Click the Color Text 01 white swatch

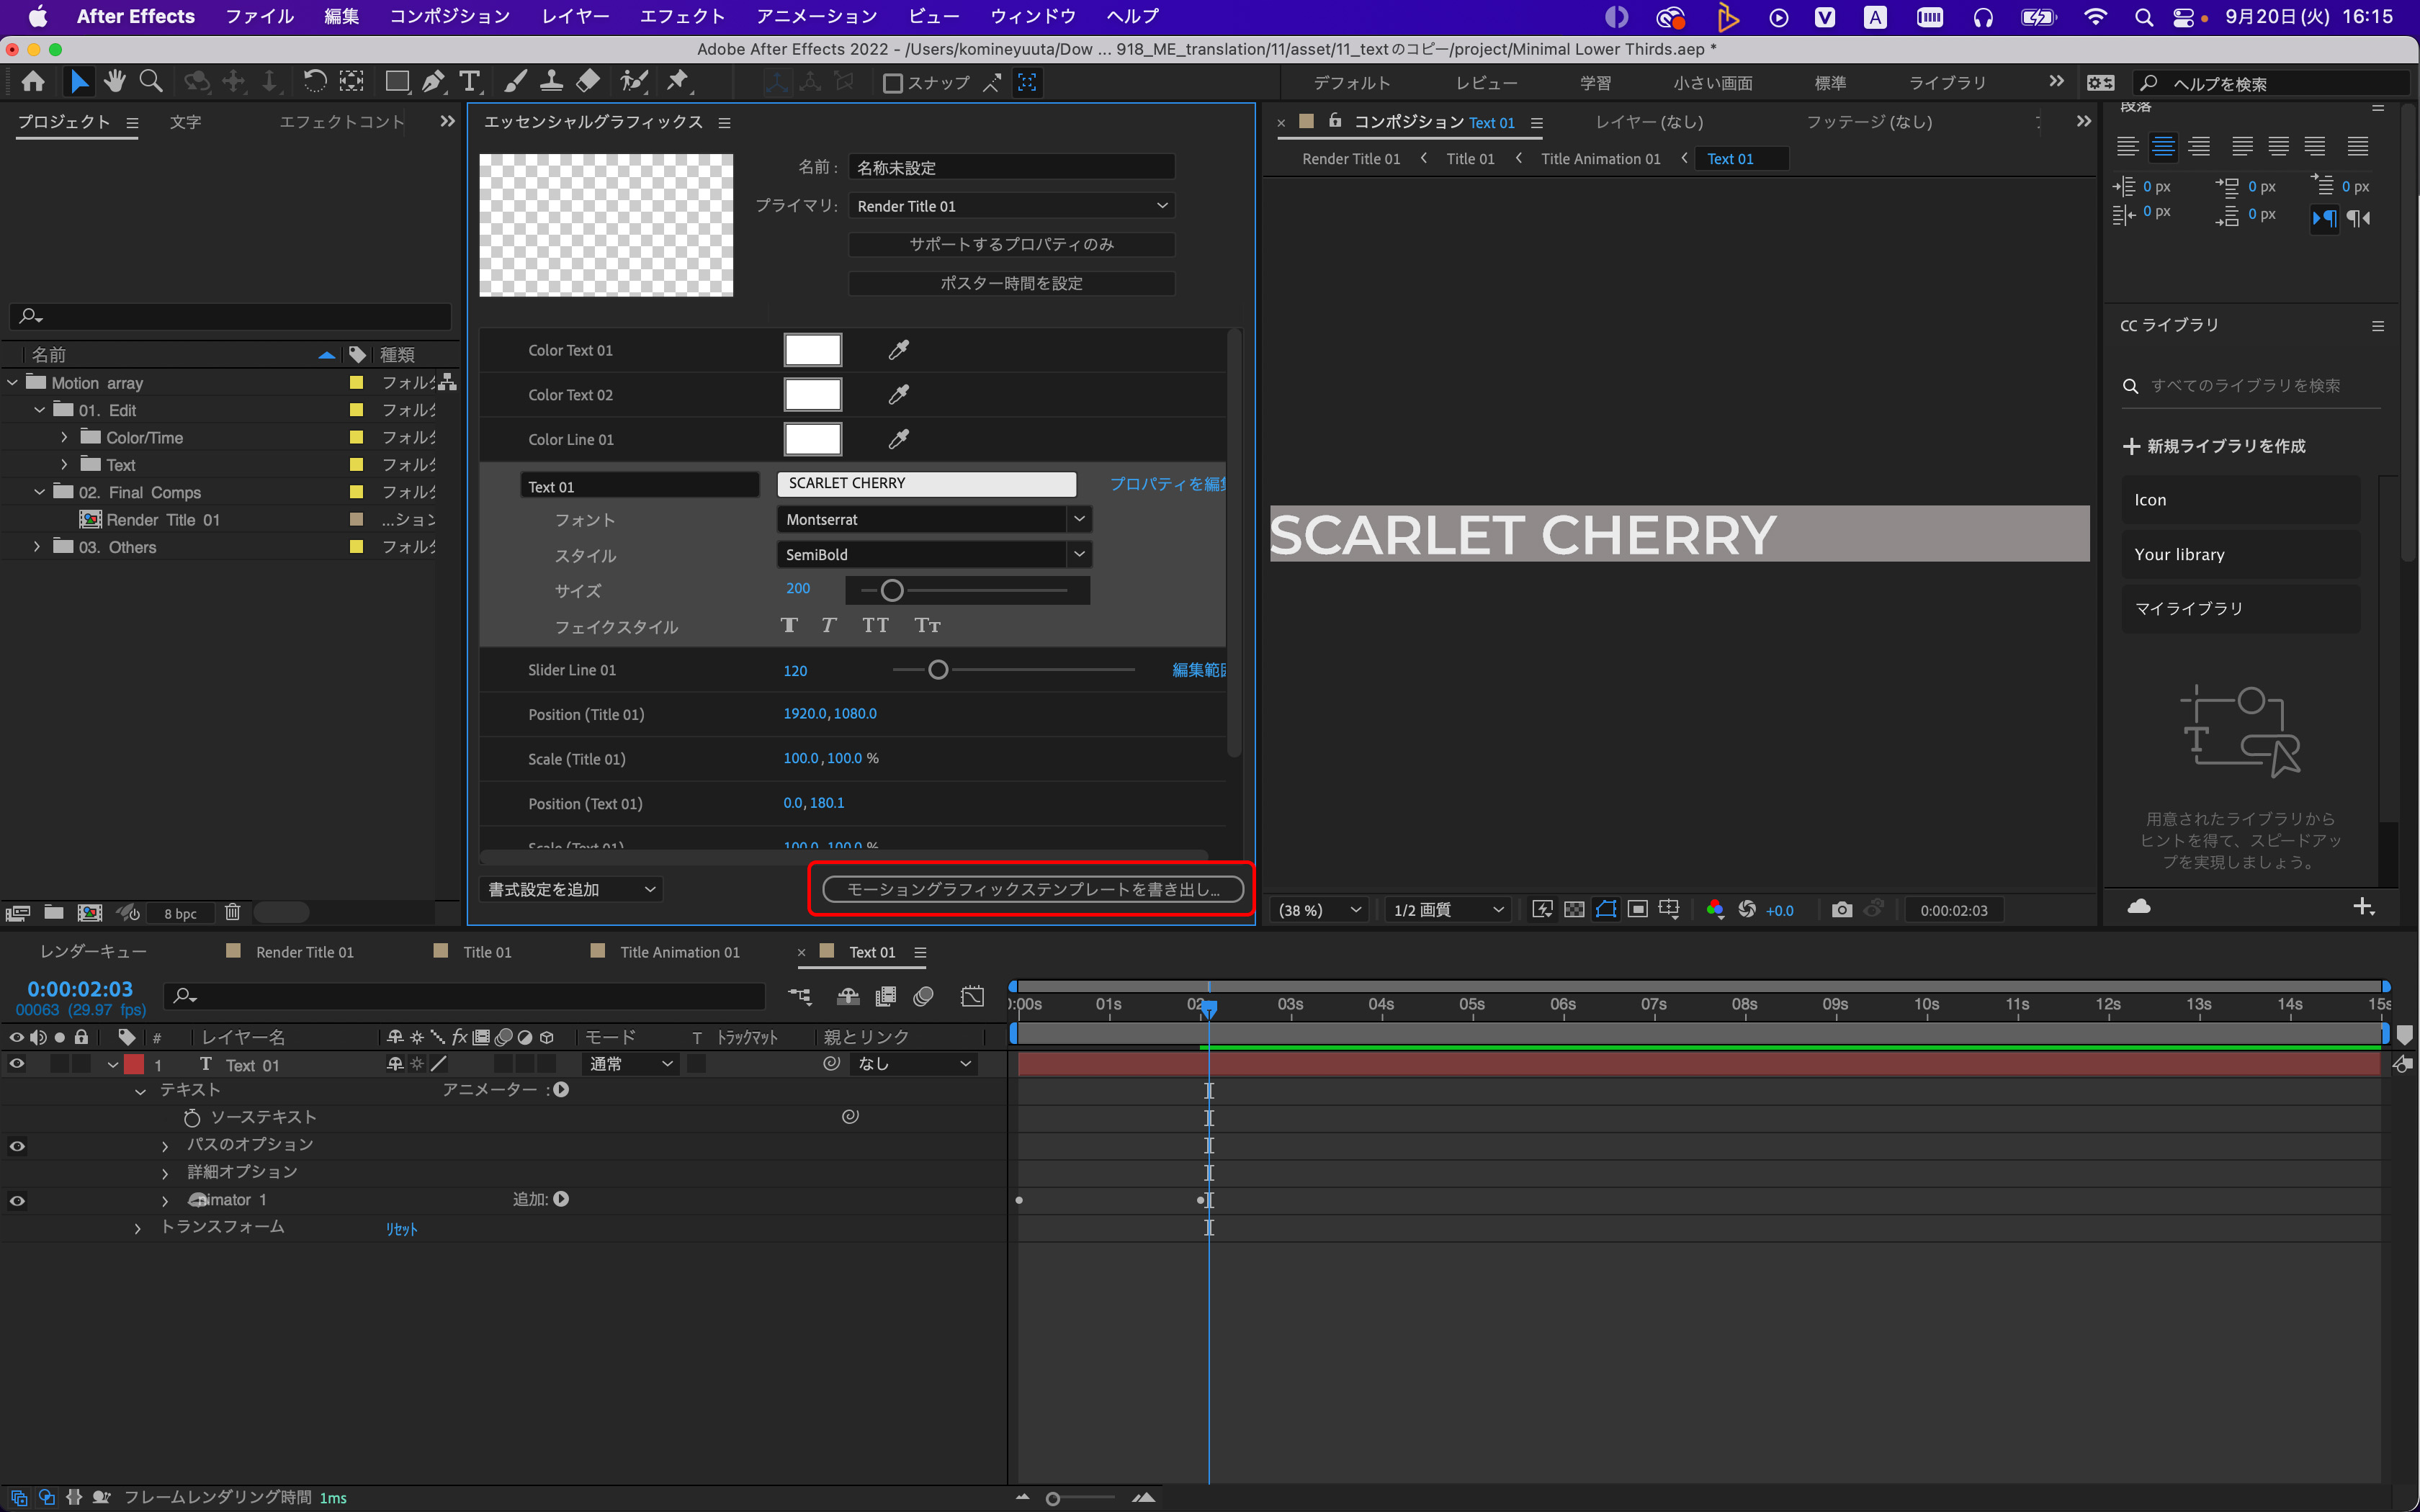(x=812, y=350)
